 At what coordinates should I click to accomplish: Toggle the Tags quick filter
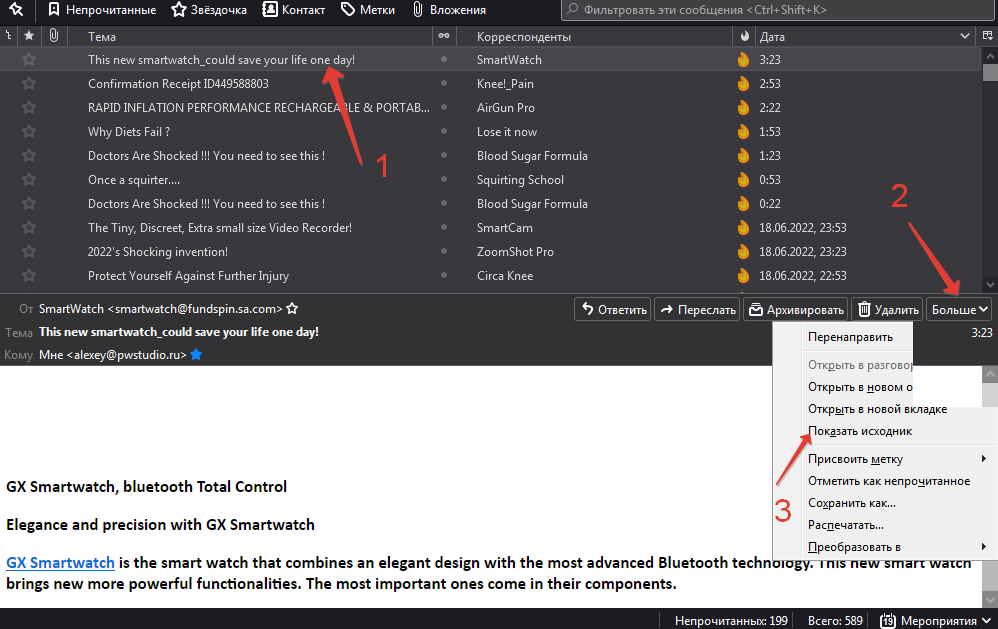pyautogui.click(x=368, y=10)
